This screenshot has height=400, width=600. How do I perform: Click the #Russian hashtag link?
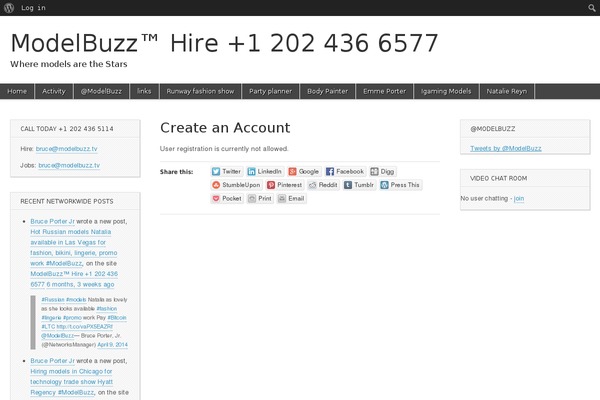53,299
